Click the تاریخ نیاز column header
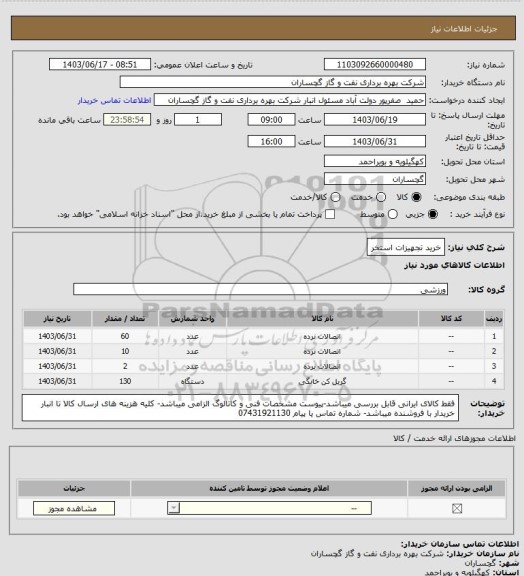524x576 pixels. [x=57, y=318]
